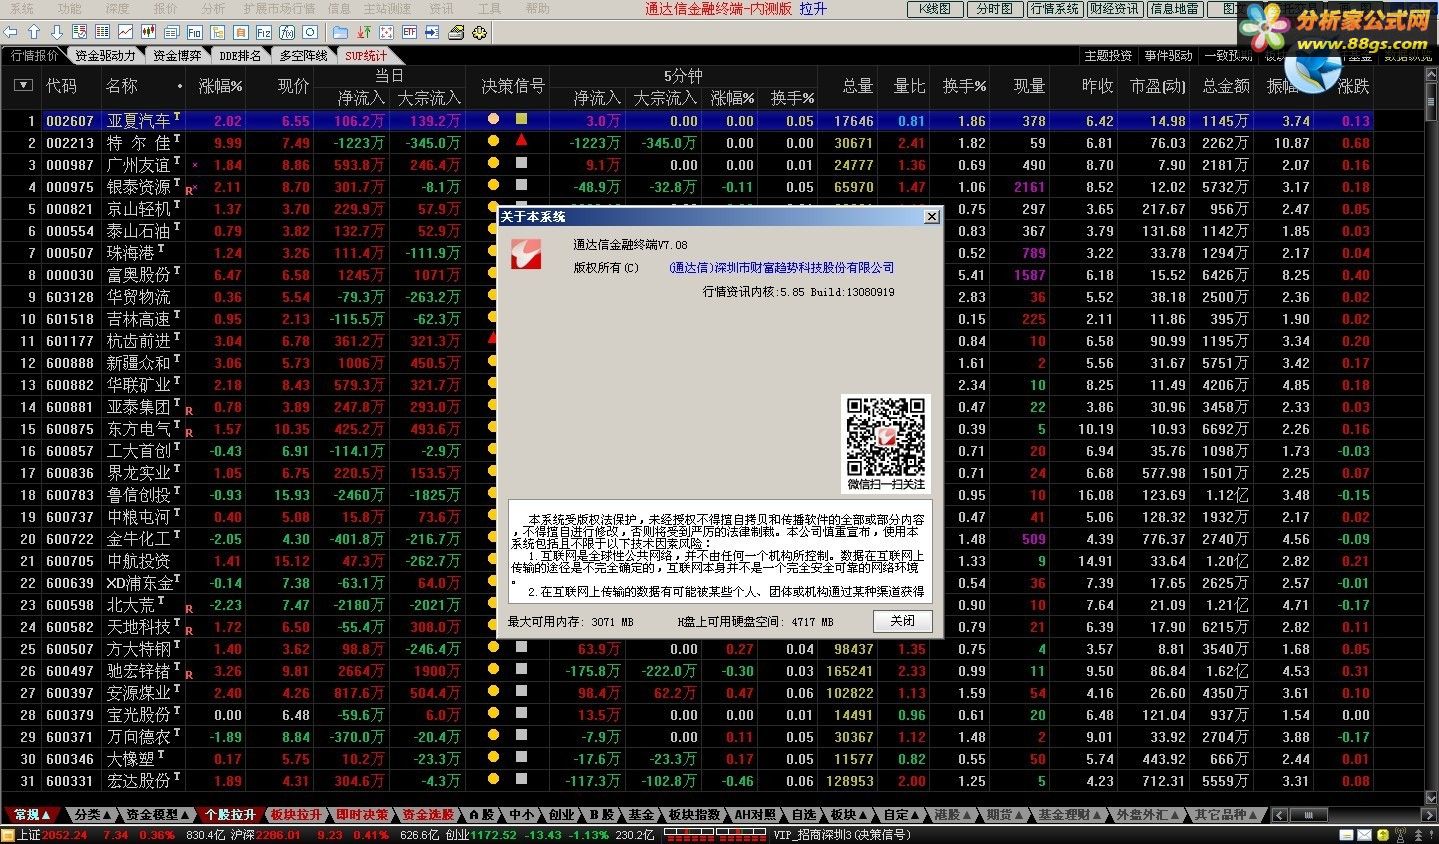Click the 信息地雷 button
Image resolution: width=1439 pixels, height=844 pixels.
coord(1174,9)
